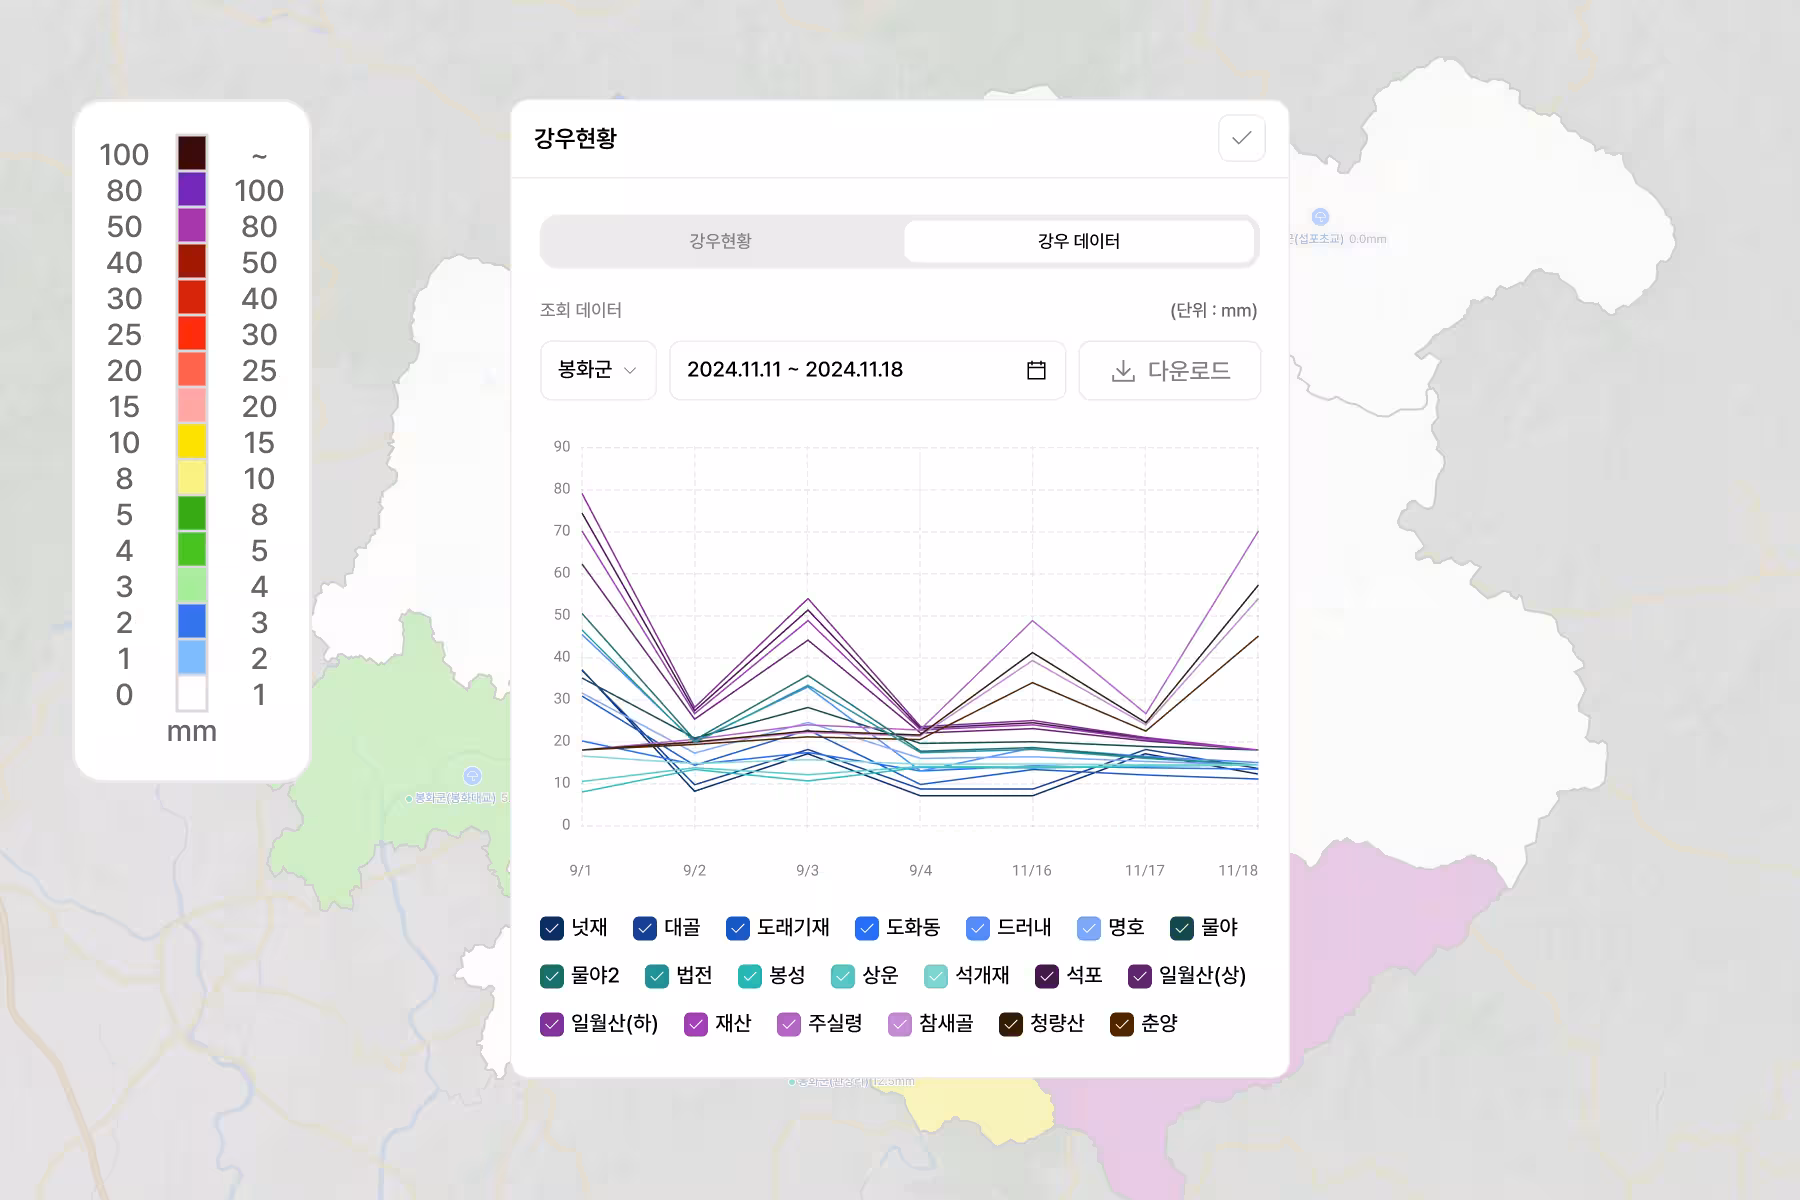Open the calendar date picker icon

[1036, 370]
